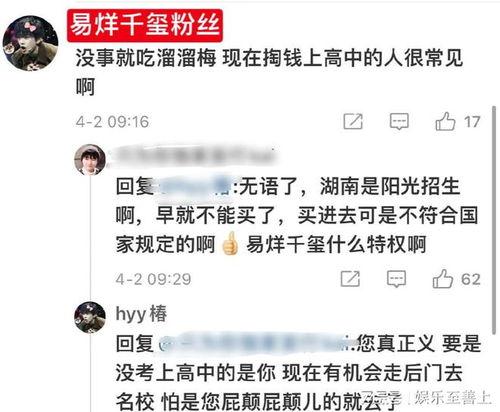Screen dimensions: 500x412
Task: Click the thumbs-up emoji in reply text
Action: [230, 244]
